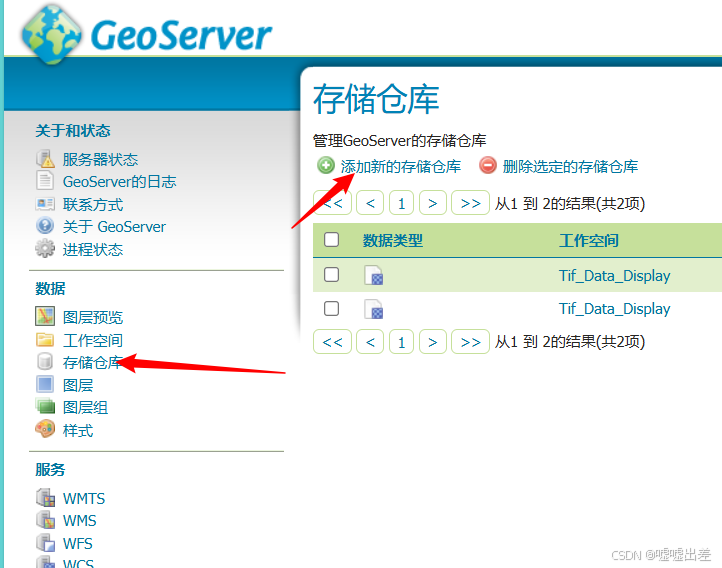The height and width of the screenshot is (568, 722).
Task: Click the workspaces folder icon
Action: pos(45,340)
